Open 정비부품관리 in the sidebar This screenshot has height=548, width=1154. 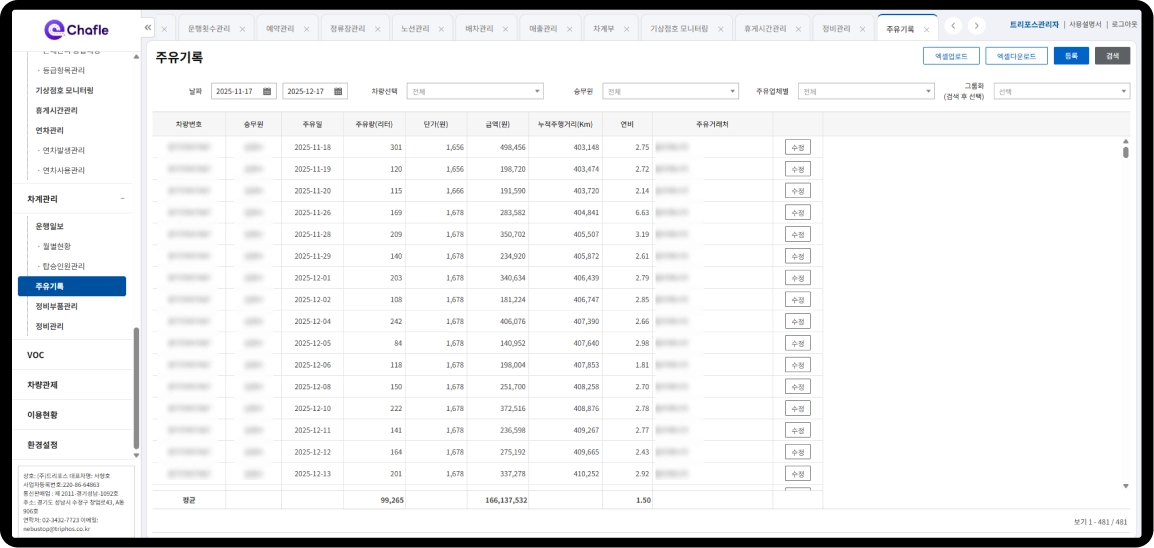tap(56, 306)
